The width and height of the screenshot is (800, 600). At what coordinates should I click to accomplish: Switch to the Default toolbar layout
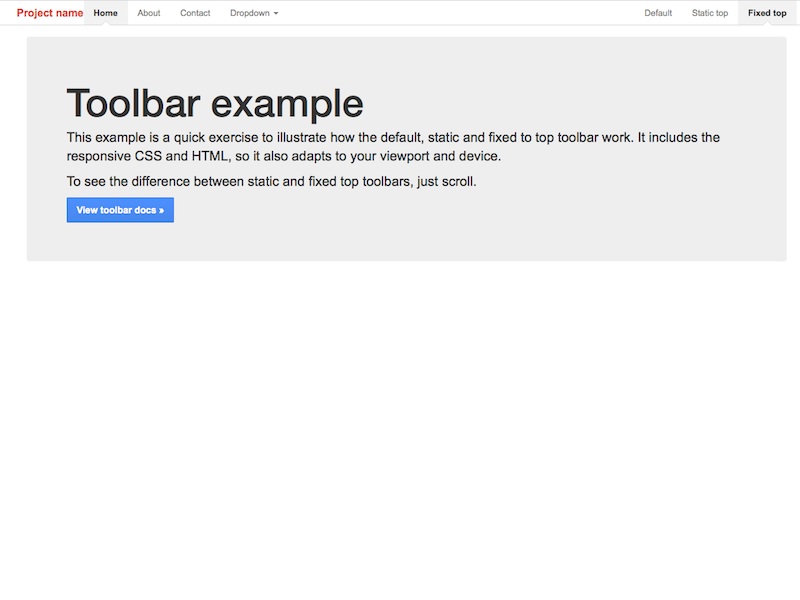(658, 13)
